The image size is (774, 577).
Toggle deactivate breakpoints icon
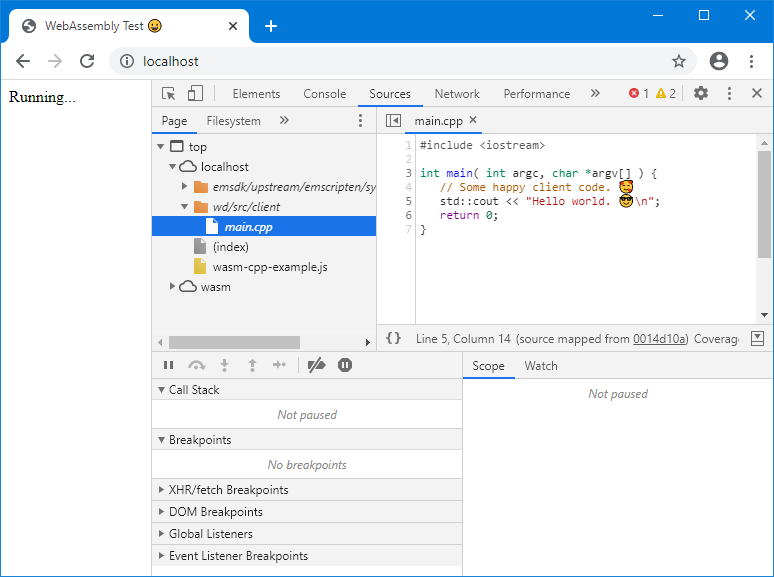point(316,365)
